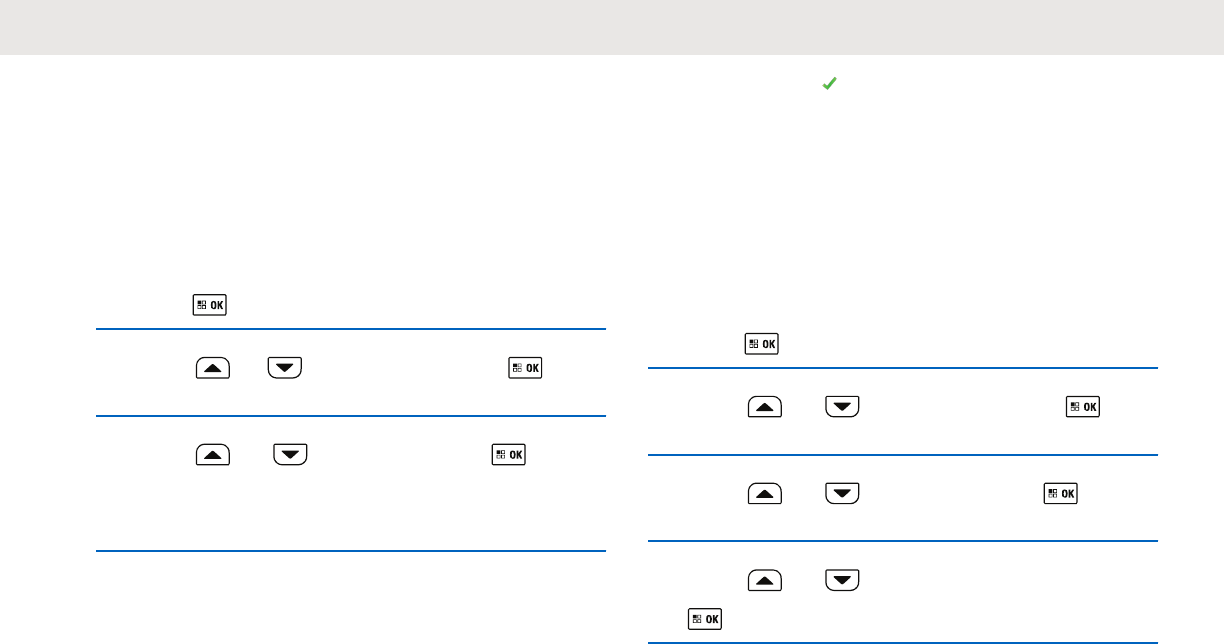Click the OK key in right column's third step
This screenshot has height=644, width=1224.
point(1061,495)
